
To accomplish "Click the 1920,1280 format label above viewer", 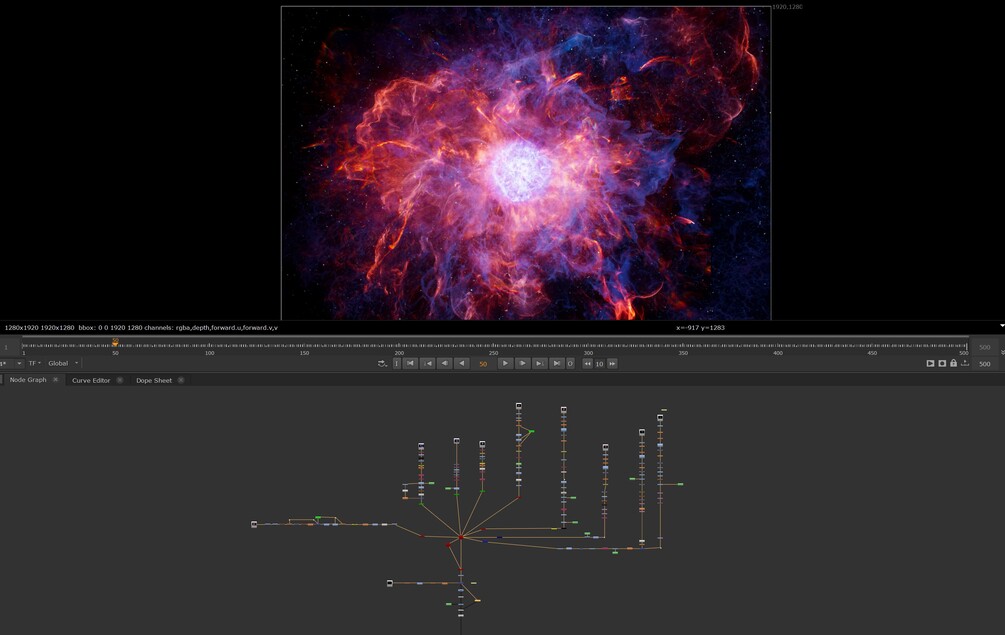I will click(787, 6).
